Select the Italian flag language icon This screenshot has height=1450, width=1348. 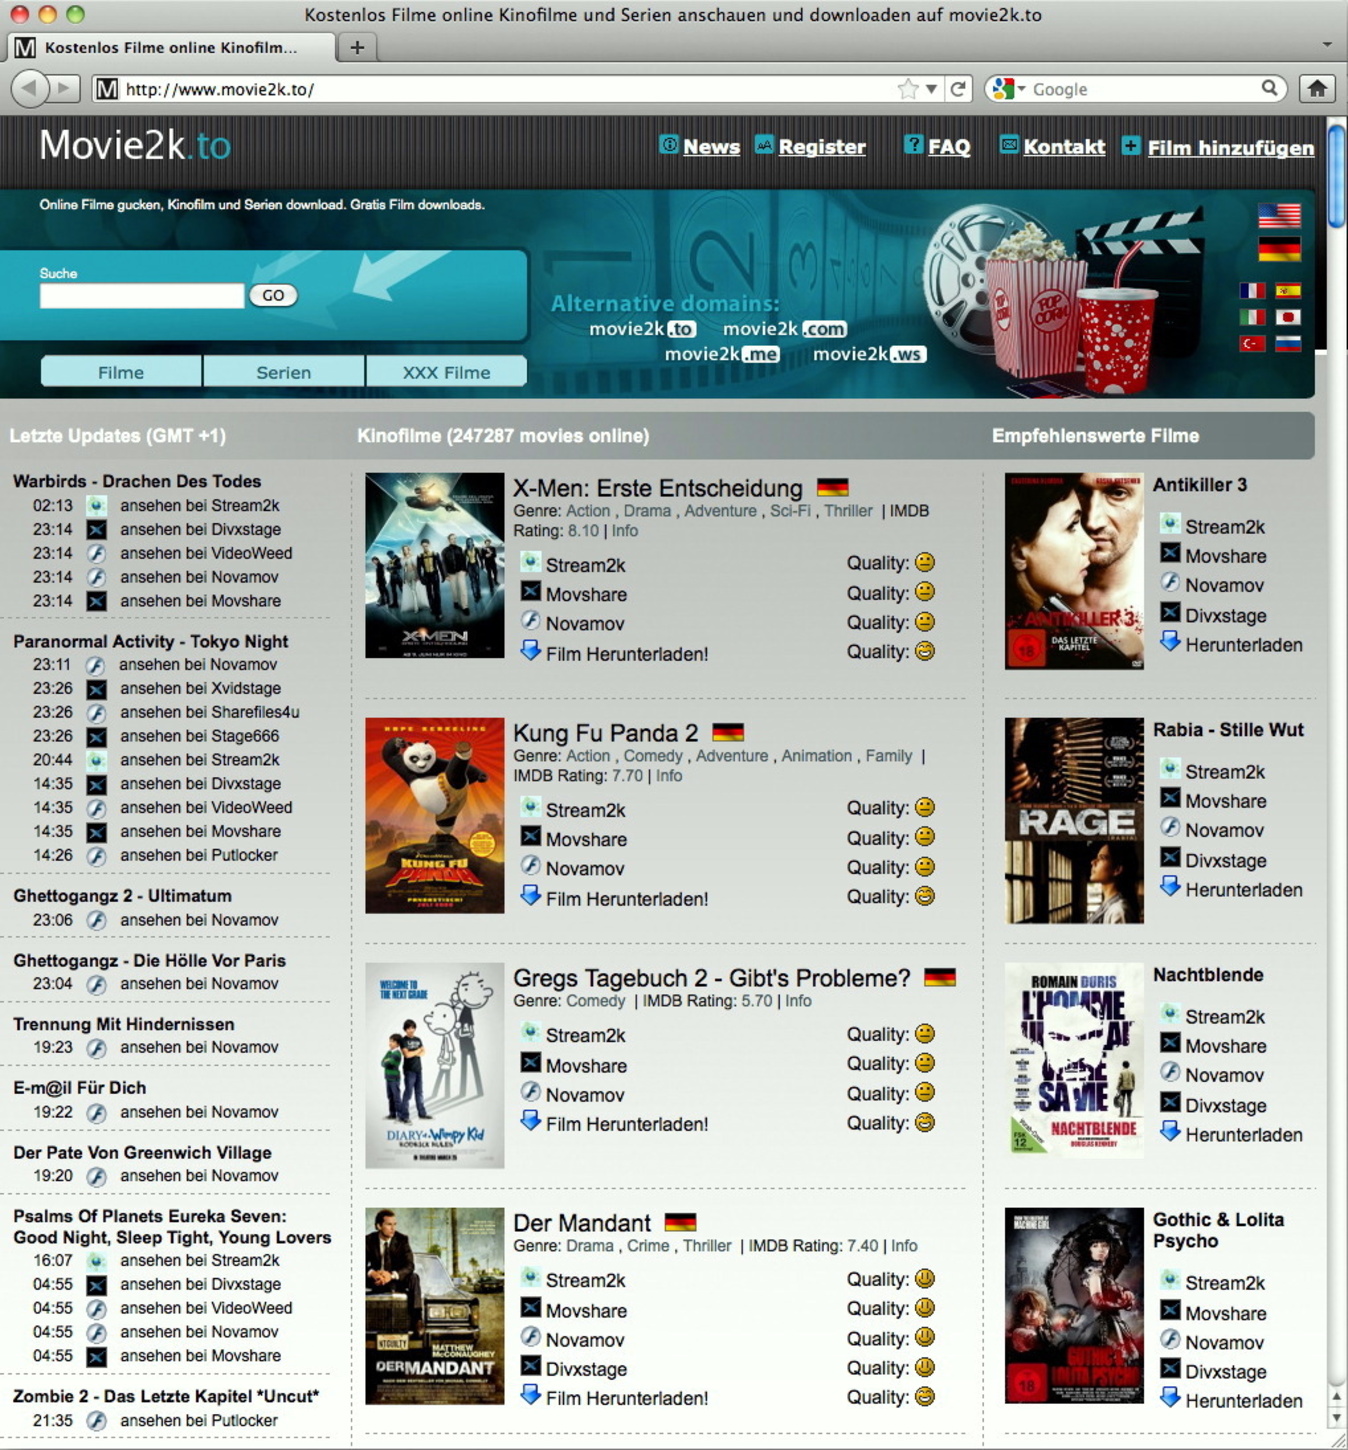[1252, 317]
